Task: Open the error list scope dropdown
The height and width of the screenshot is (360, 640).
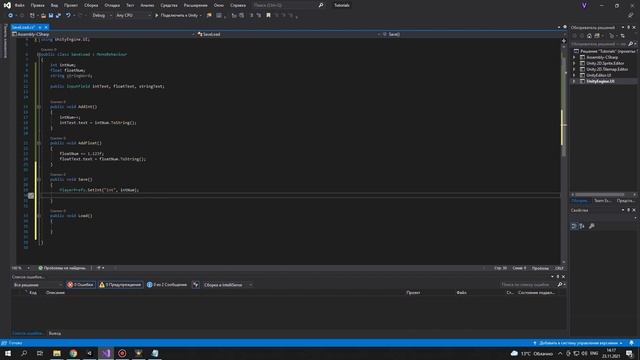Action: [x=38, y=284]
